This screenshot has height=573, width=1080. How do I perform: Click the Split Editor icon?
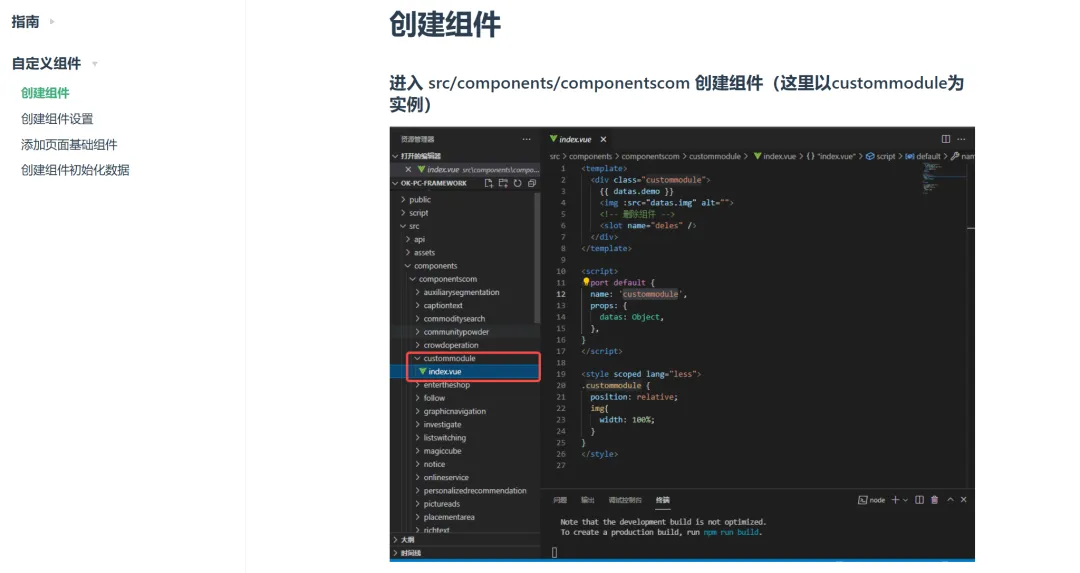(x=946, y=139)
